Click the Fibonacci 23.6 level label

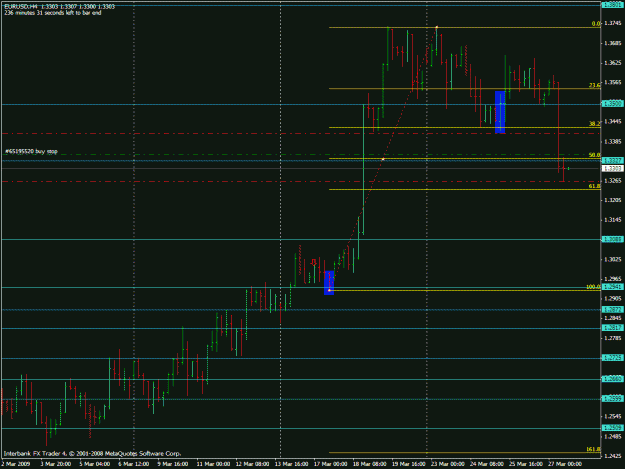[595, 85]
